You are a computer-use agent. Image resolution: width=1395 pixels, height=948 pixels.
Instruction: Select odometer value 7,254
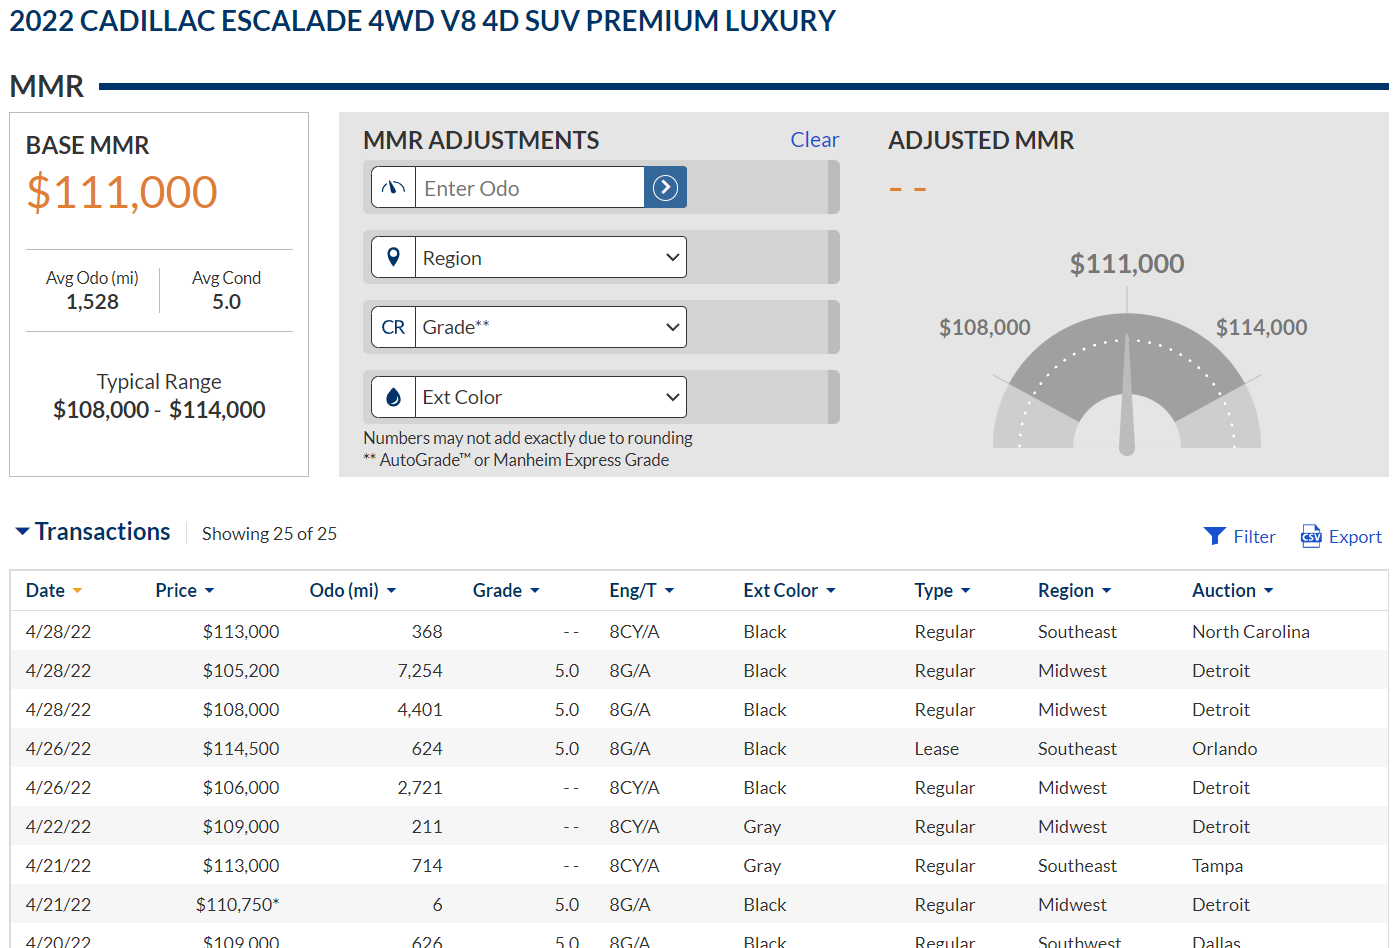(x=420, y=671)
